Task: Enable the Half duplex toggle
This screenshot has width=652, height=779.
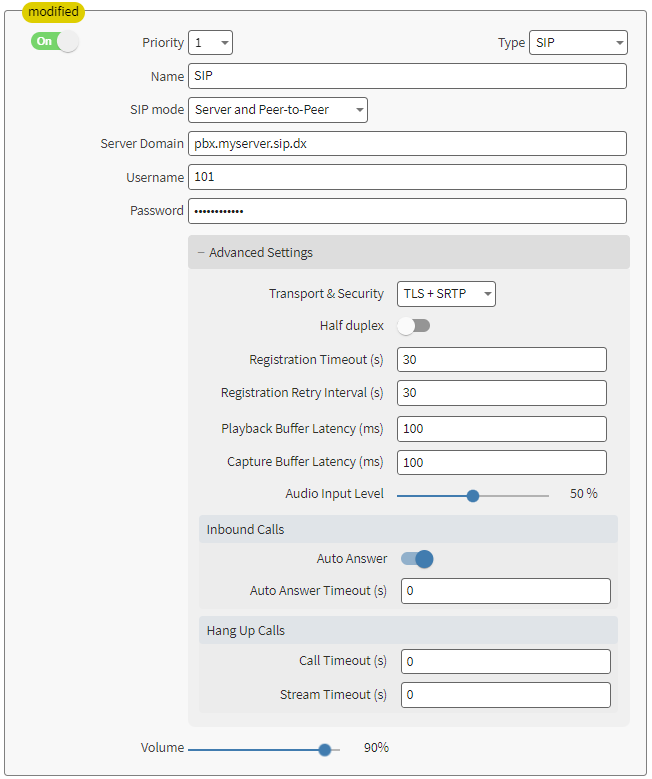Action: (x=414, y=326)
